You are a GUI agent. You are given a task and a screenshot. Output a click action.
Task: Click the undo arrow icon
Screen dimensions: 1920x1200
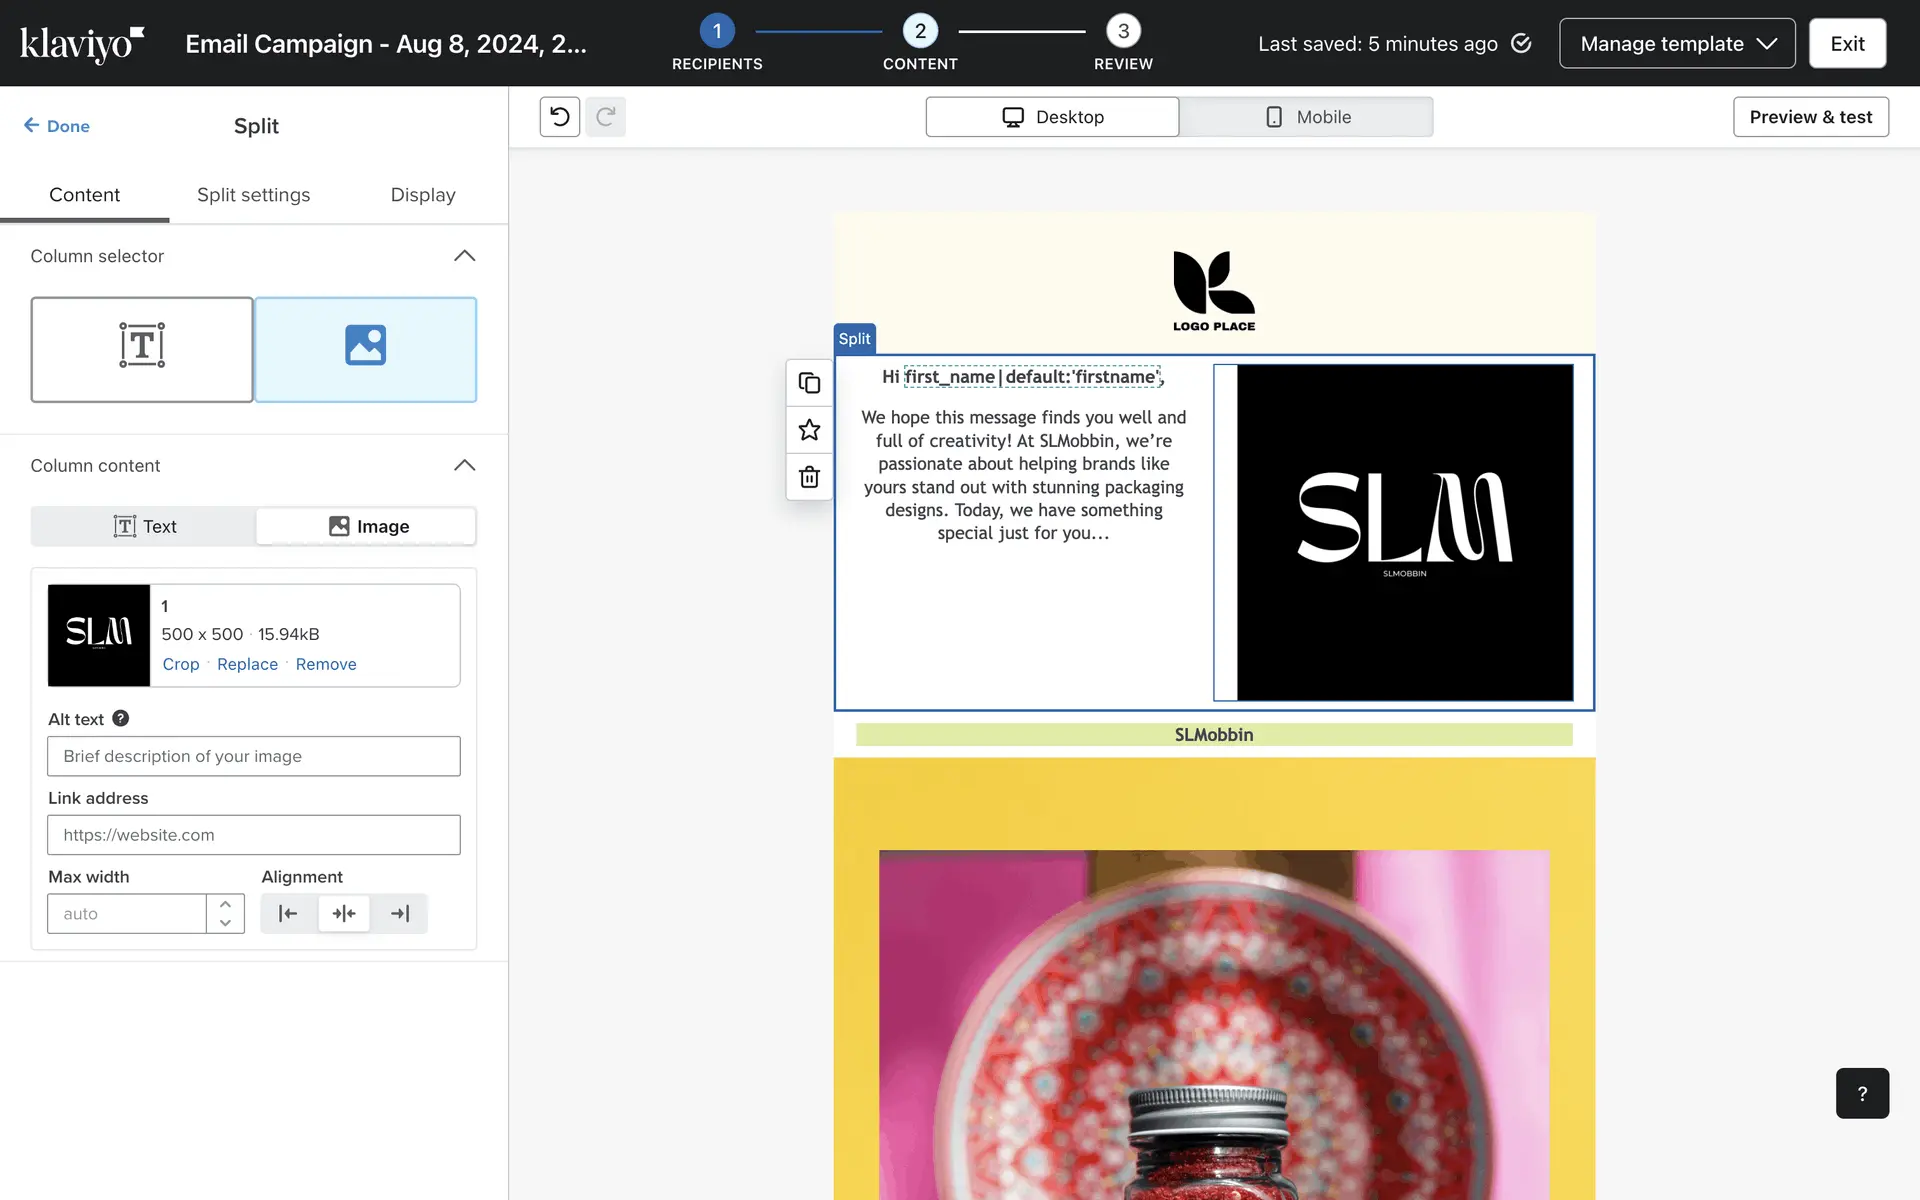point(559,117)
